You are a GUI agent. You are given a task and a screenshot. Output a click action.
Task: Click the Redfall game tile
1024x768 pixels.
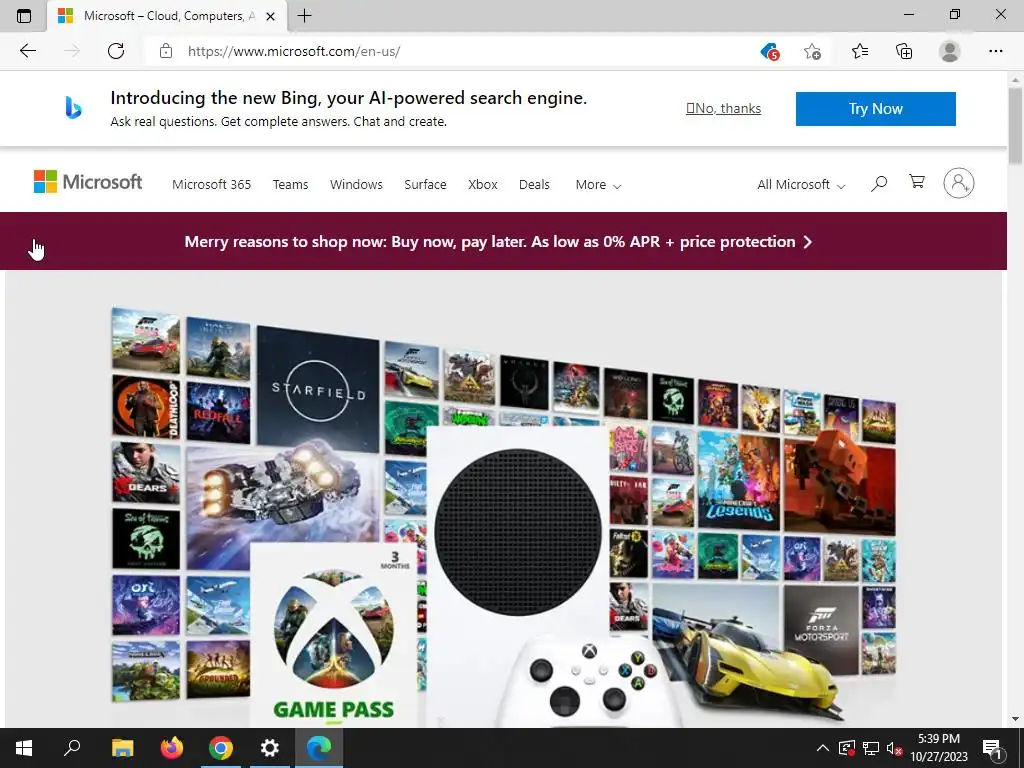click(x=217, y=413)
